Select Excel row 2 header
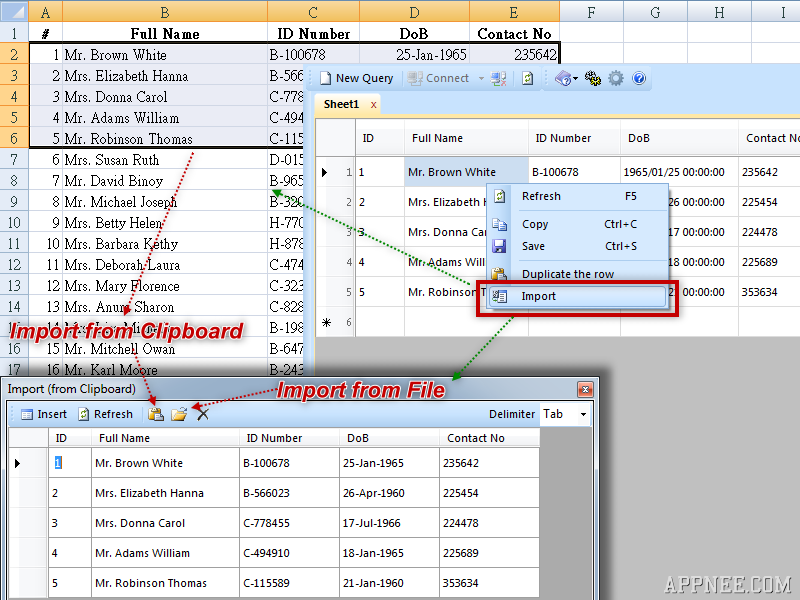This screenshot has height=600, width=800. [14, 54]
